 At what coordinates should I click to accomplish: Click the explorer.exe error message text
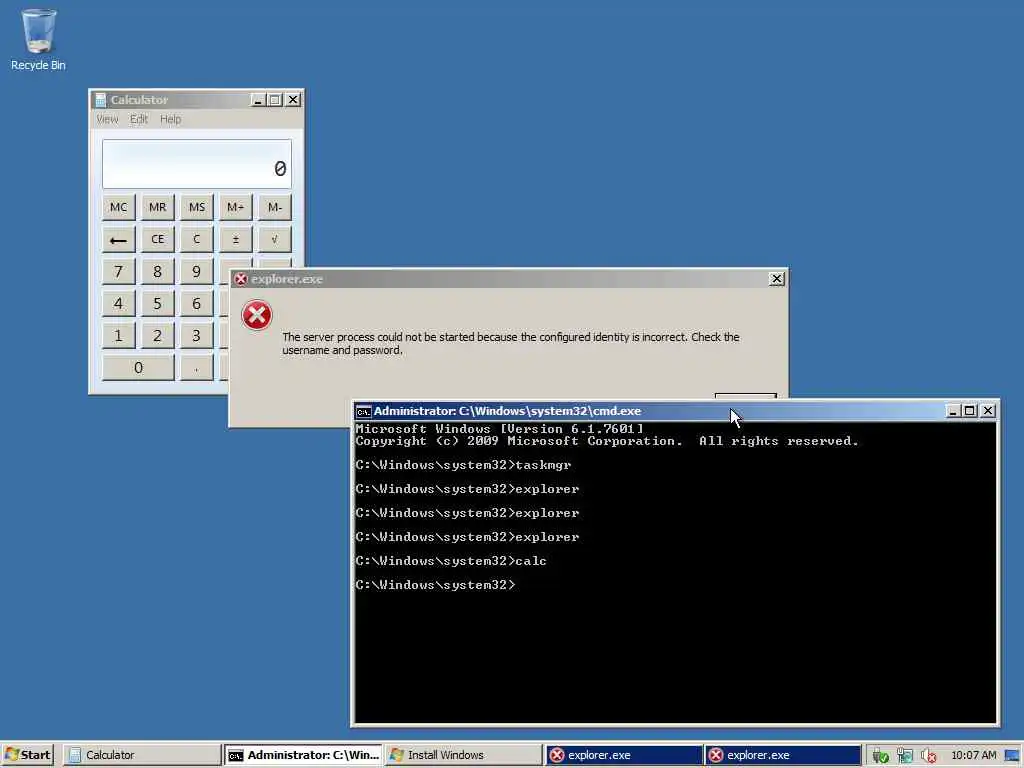click(x=511, y=344)
